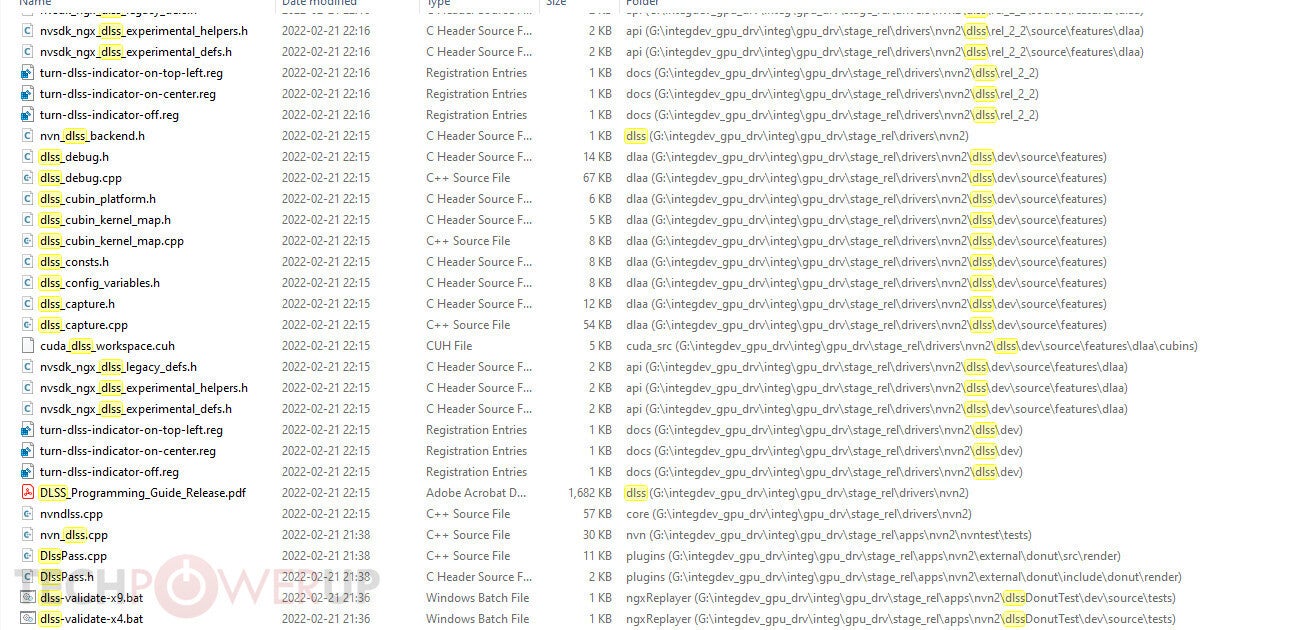Click registry icon of turn-dlss-indicator-on-center.reg in rel_2_2
Screen dimensions: 1316x630
(x=28, y=94)
